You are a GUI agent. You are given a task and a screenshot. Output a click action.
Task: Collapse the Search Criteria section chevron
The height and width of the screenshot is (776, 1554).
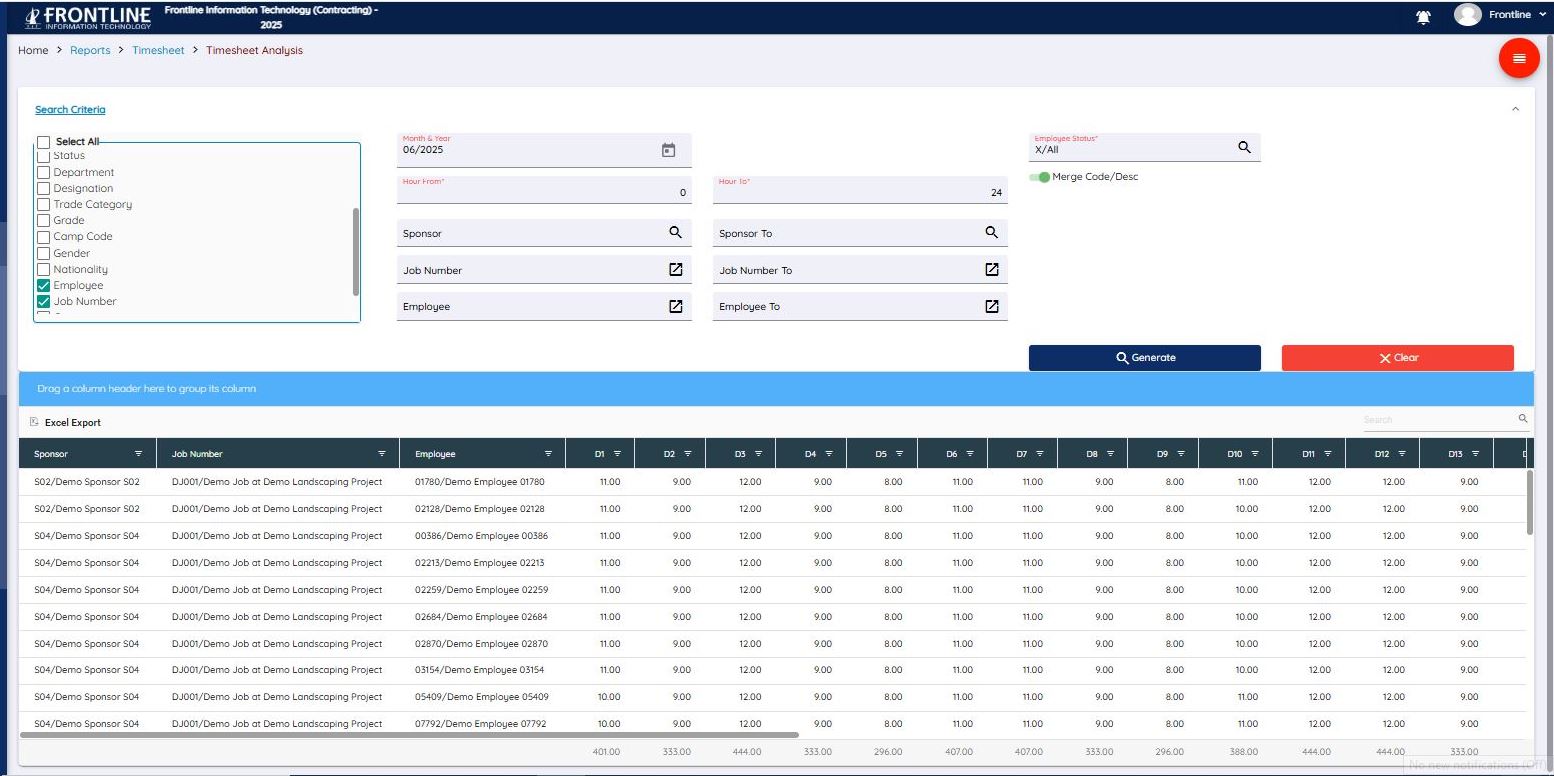pyautogui.click(x=1516, y=109)
